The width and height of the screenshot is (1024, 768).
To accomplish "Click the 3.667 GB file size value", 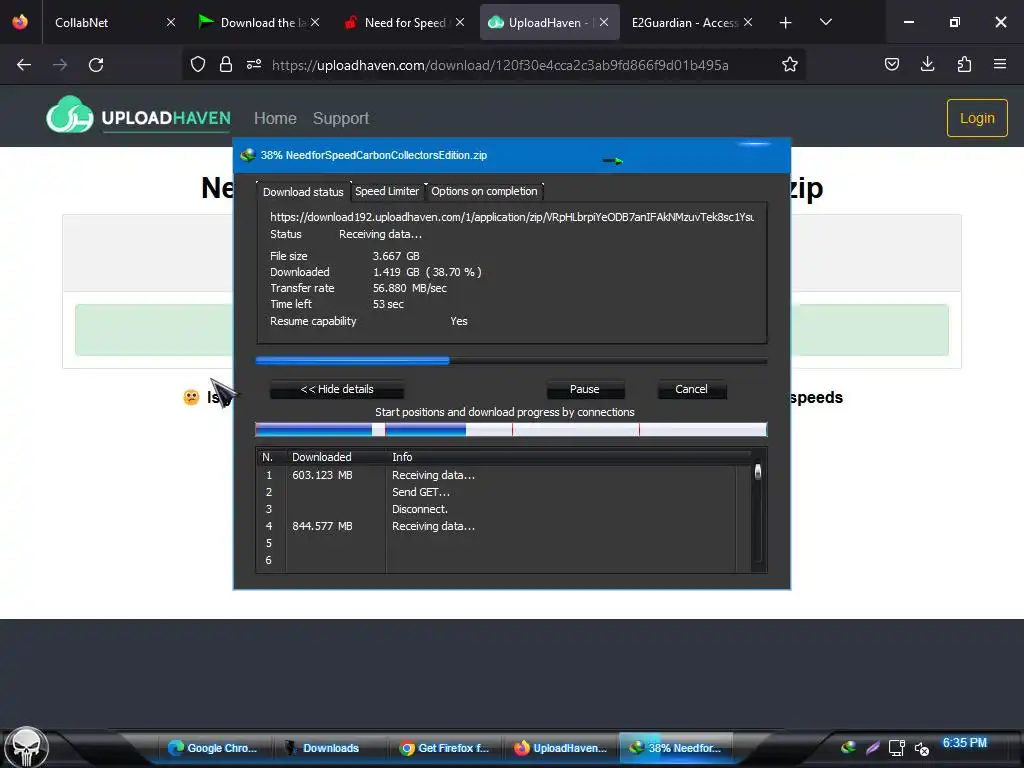I will pyautogui.click(x=396, y=256).
